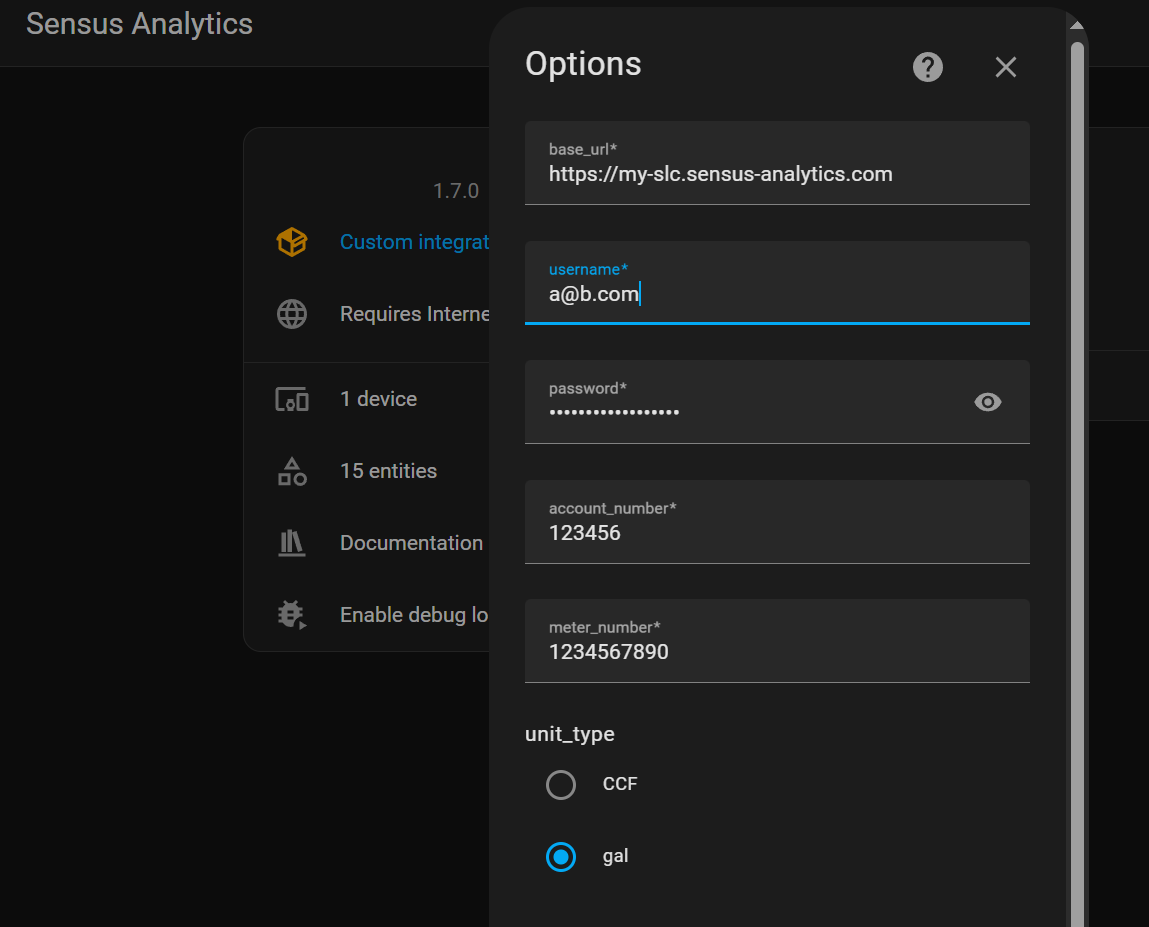Image resolution: width=1149 pixels, height=927 pixels.
Task: Select the CCF unit radio button
Action: tap(561, 784)
